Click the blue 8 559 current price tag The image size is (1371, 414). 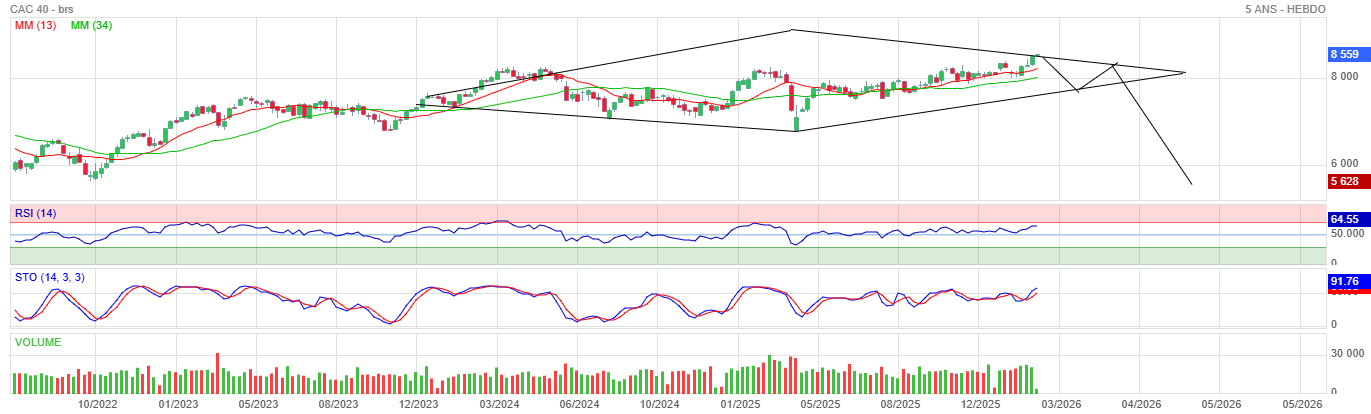[x=1344, y=54]
